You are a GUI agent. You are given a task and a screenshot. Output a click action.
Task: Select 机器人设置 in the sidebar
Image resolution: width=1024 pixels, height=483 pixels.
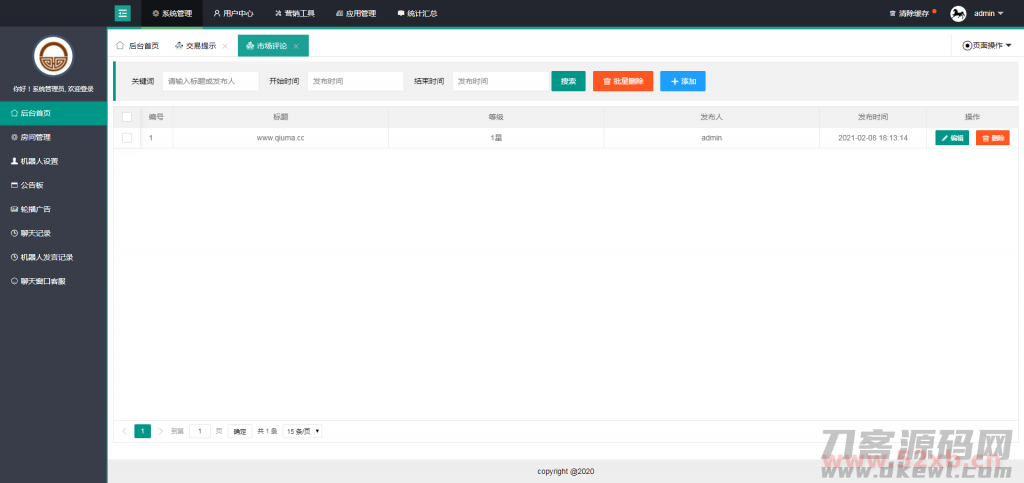coord(40,161)
